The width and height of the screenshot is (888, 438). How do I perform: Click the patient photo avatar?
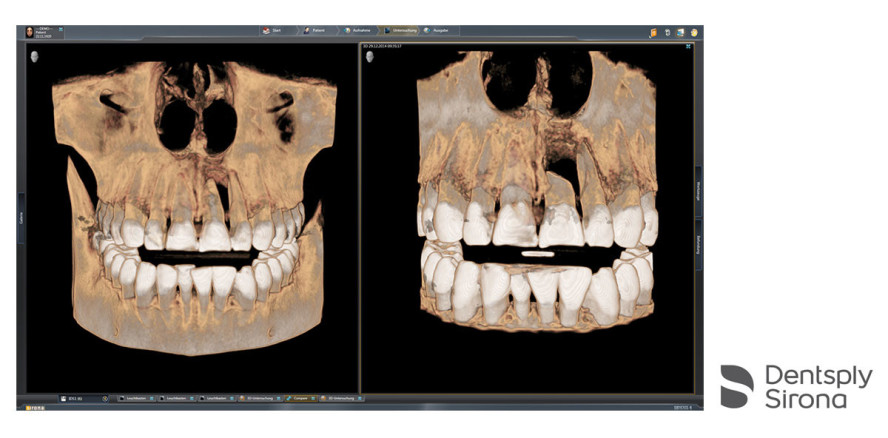[x=25, y=32]
